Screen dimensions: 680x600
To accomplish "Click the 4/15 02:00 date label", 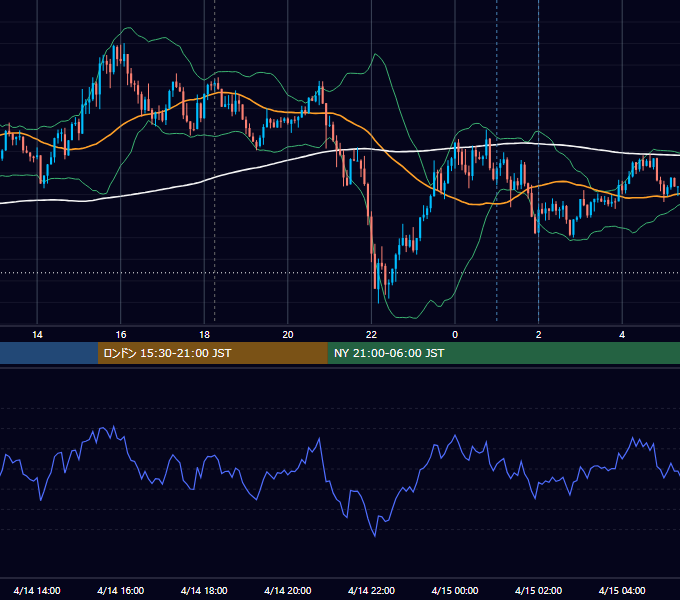I will point(539,590).
